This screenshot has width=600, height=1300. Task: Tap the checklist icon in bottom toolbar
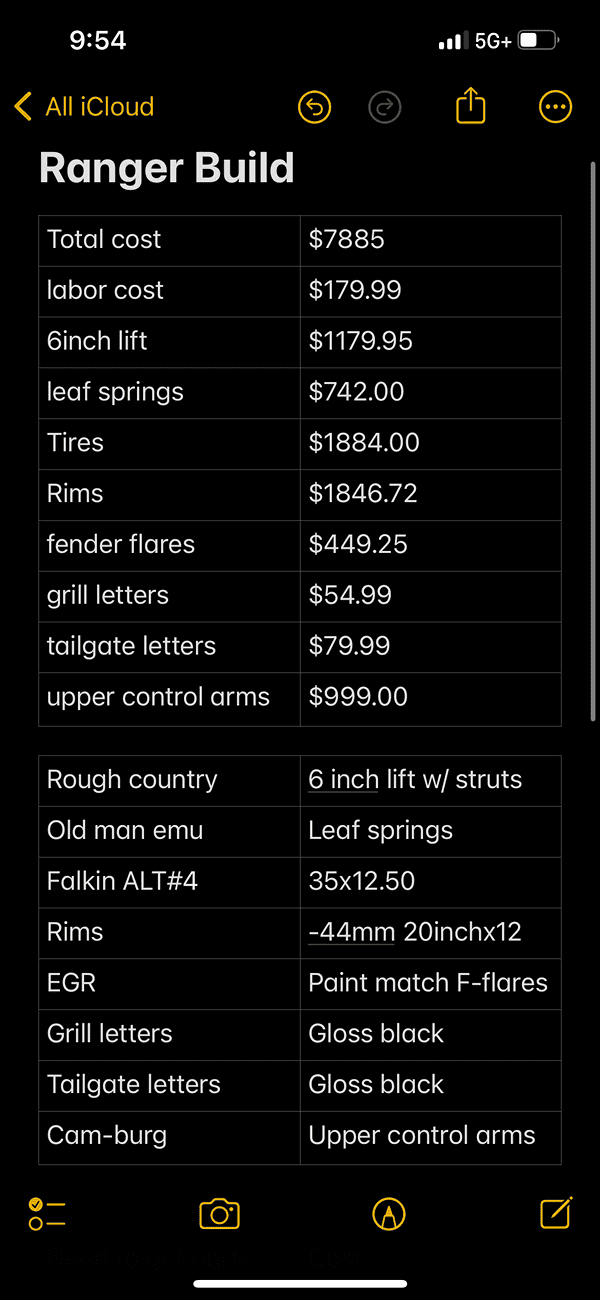point(46,1213)
